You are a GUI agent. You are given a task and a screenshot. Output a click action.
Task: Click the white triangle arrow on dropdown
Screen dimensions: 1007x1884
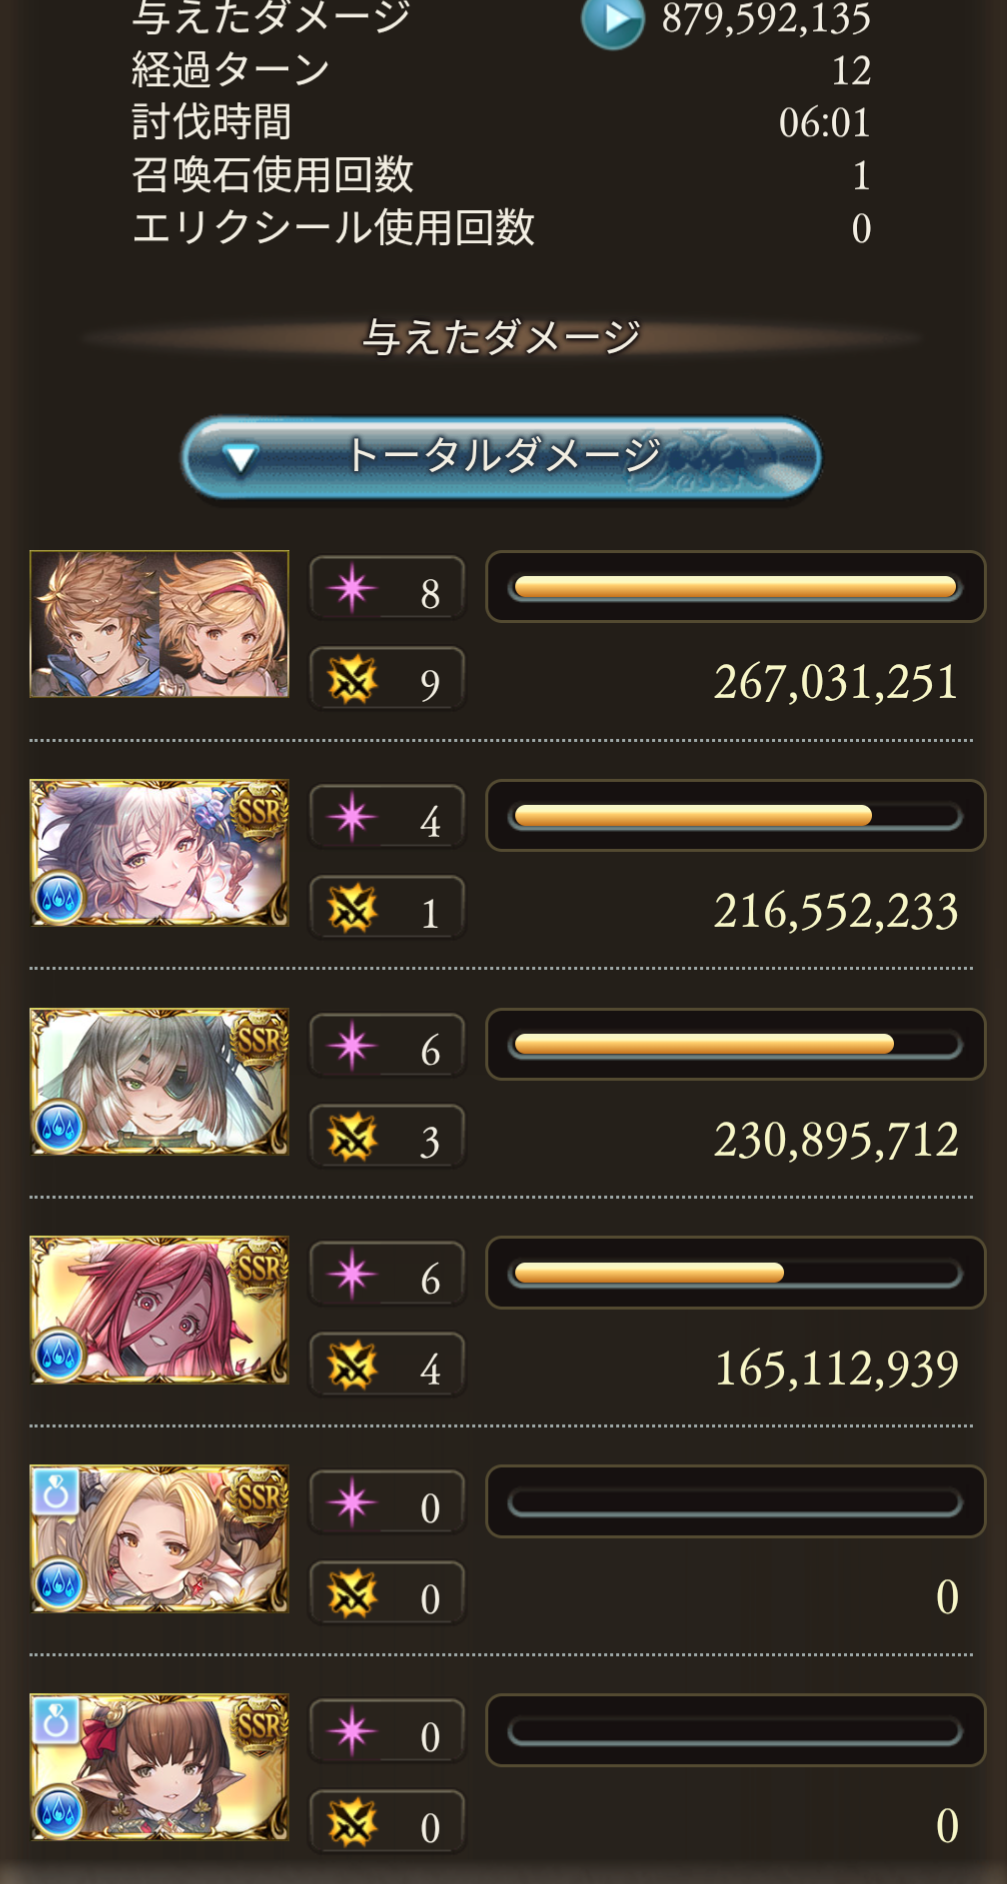pyautogui.click(x=240, y=459)
